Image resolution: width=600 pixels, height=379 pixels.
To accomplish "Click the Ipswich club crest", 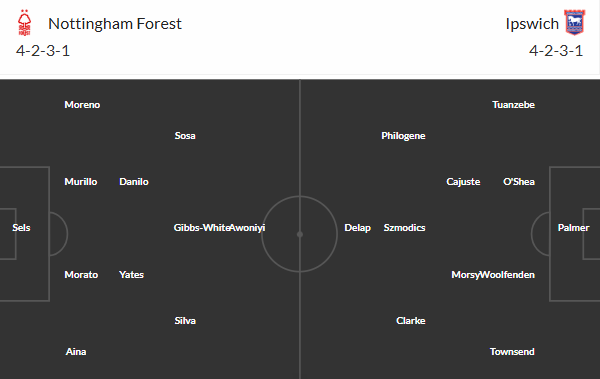I will click(575, 23).
